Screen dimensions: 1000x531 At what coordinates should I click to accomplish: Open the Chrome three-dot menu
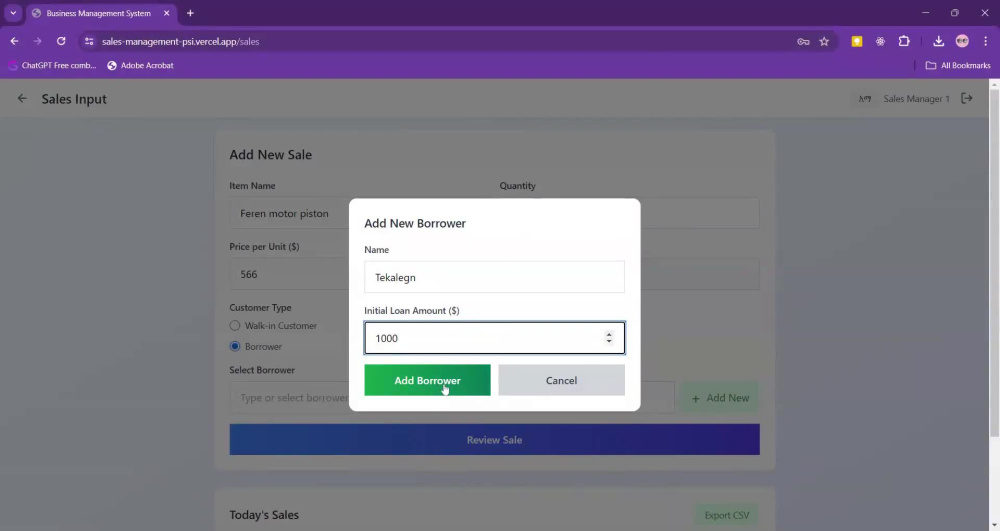click(x=985, y=41)
